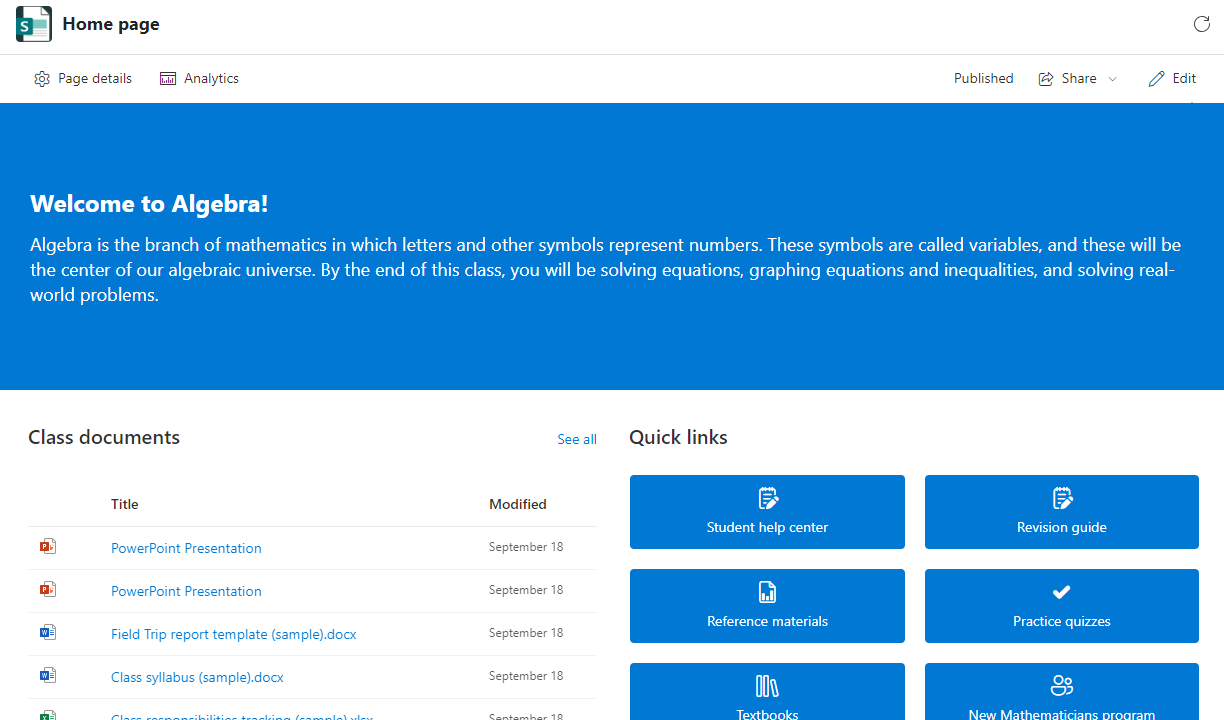
Task: Open Page details via the gear icon
Action: tap(42, 78)
